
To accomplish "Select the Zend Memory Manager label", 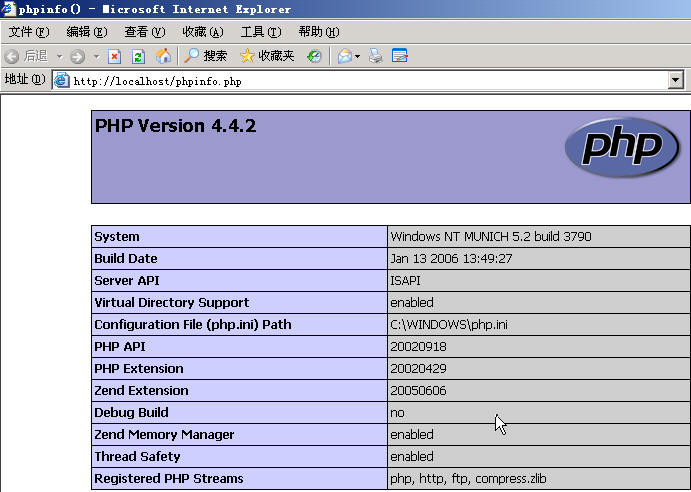I will coord(164,435).
